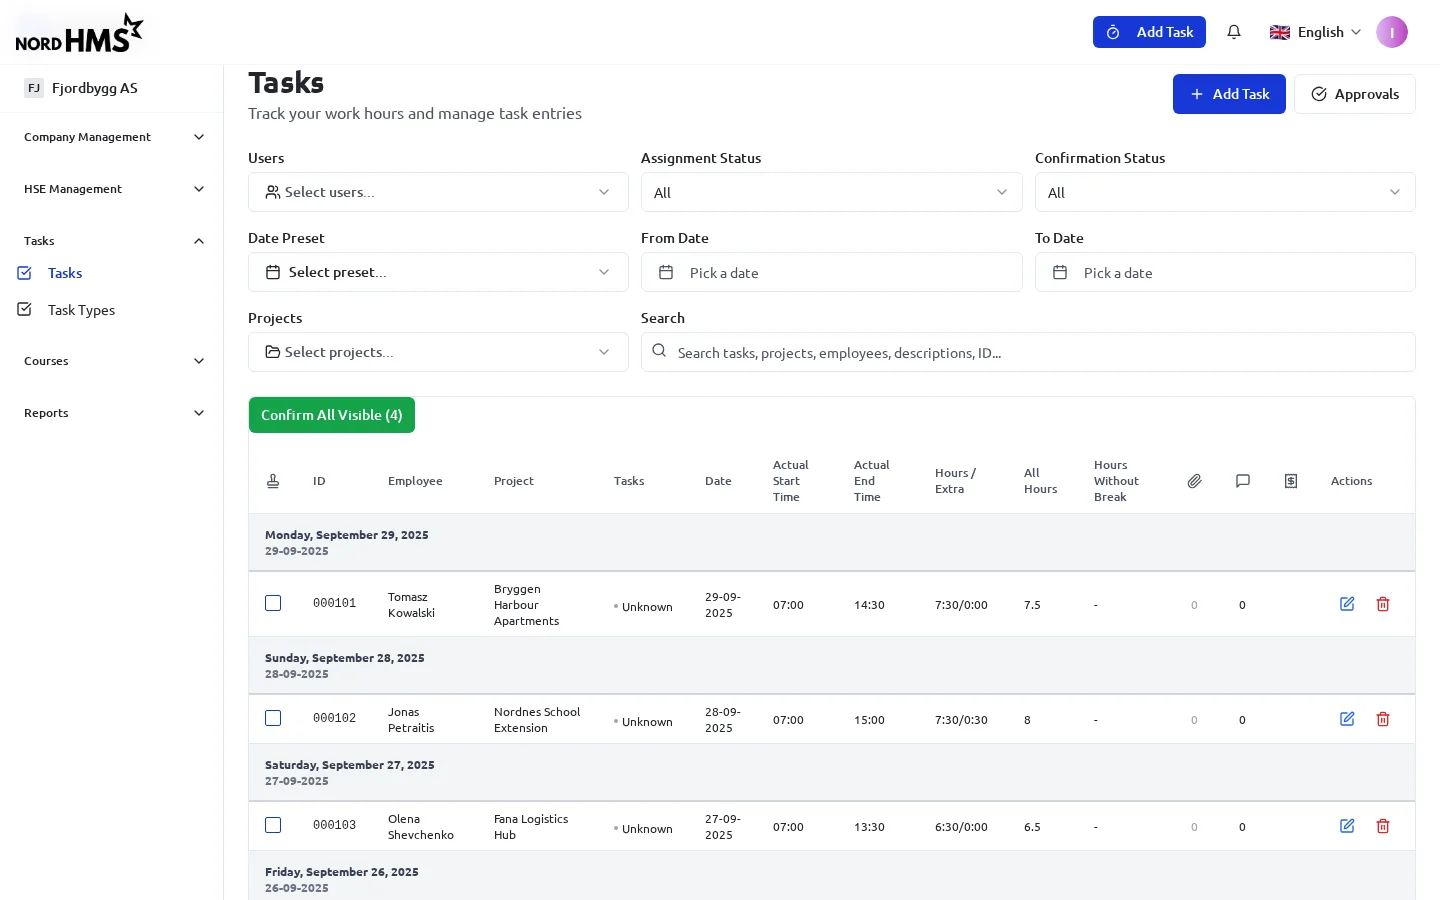Click the All Hours column header
The image size is (1440, 900).
tap(1040, 481)
